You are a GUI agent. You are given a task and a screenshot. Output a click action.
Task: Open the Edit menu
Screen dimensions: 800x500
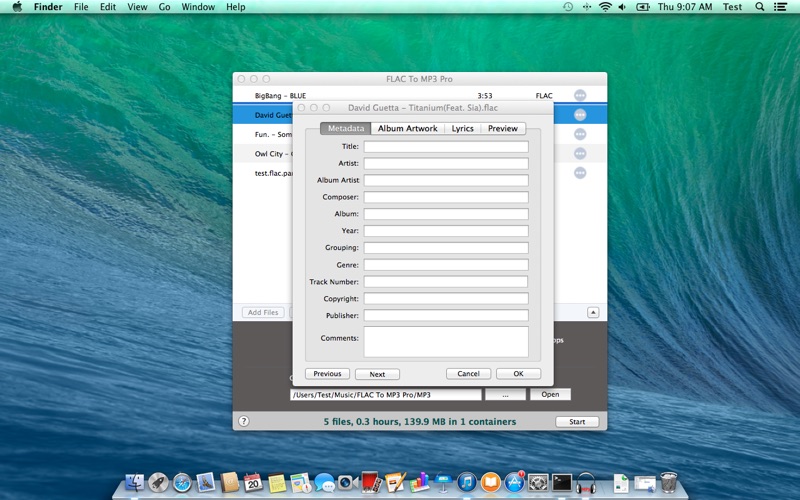(108, 7)
